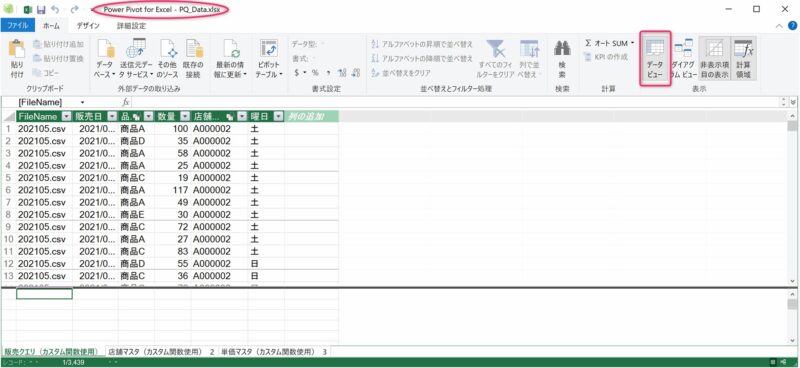This screenshot has height=368, width=800.
Task: Select the empty calculation area cell
Action: click(44, 294)
